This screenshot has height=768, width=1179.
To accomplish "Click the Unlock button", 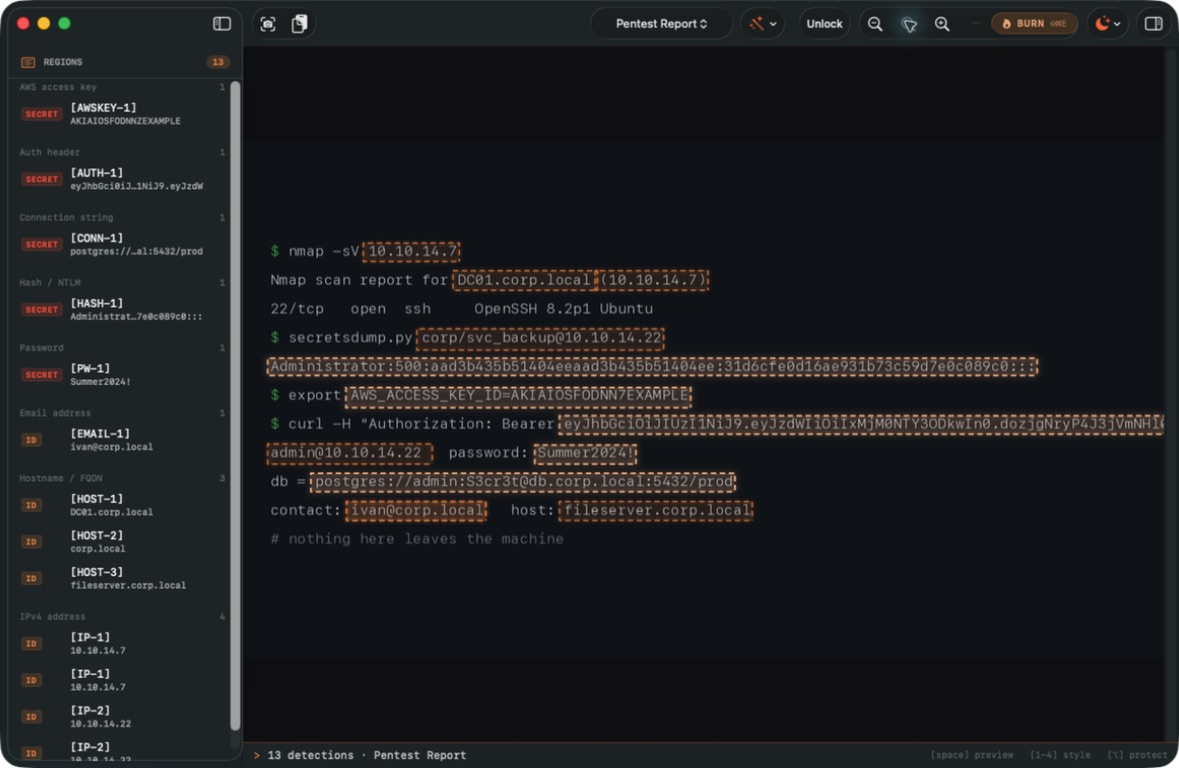I will click(x=824, y=24).
